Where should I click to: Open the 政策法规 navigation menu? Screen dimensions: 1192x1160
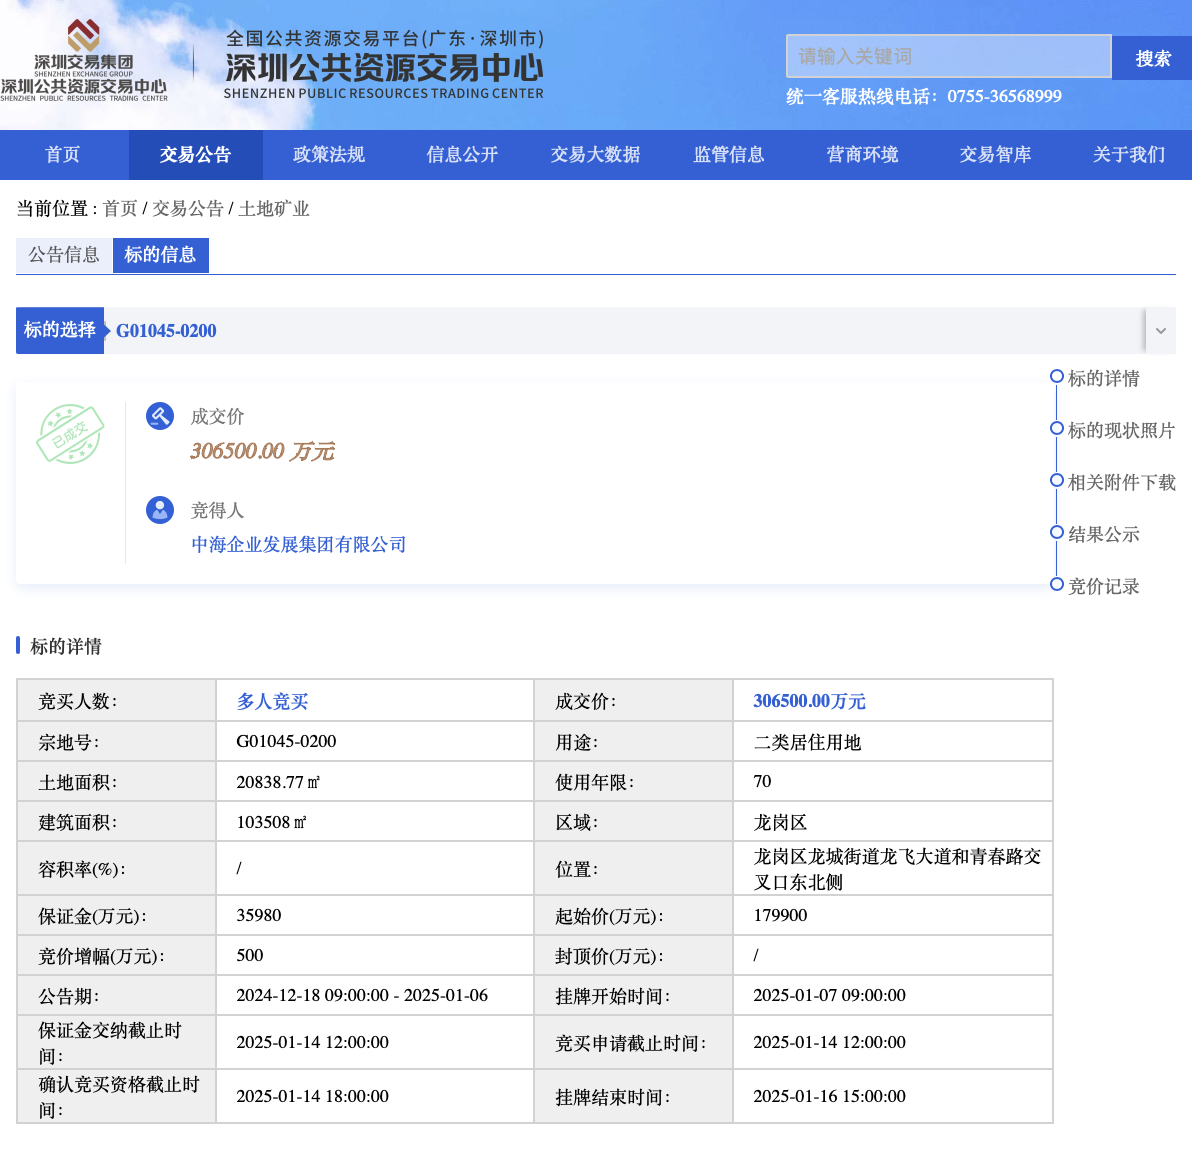tap(329, 155)
